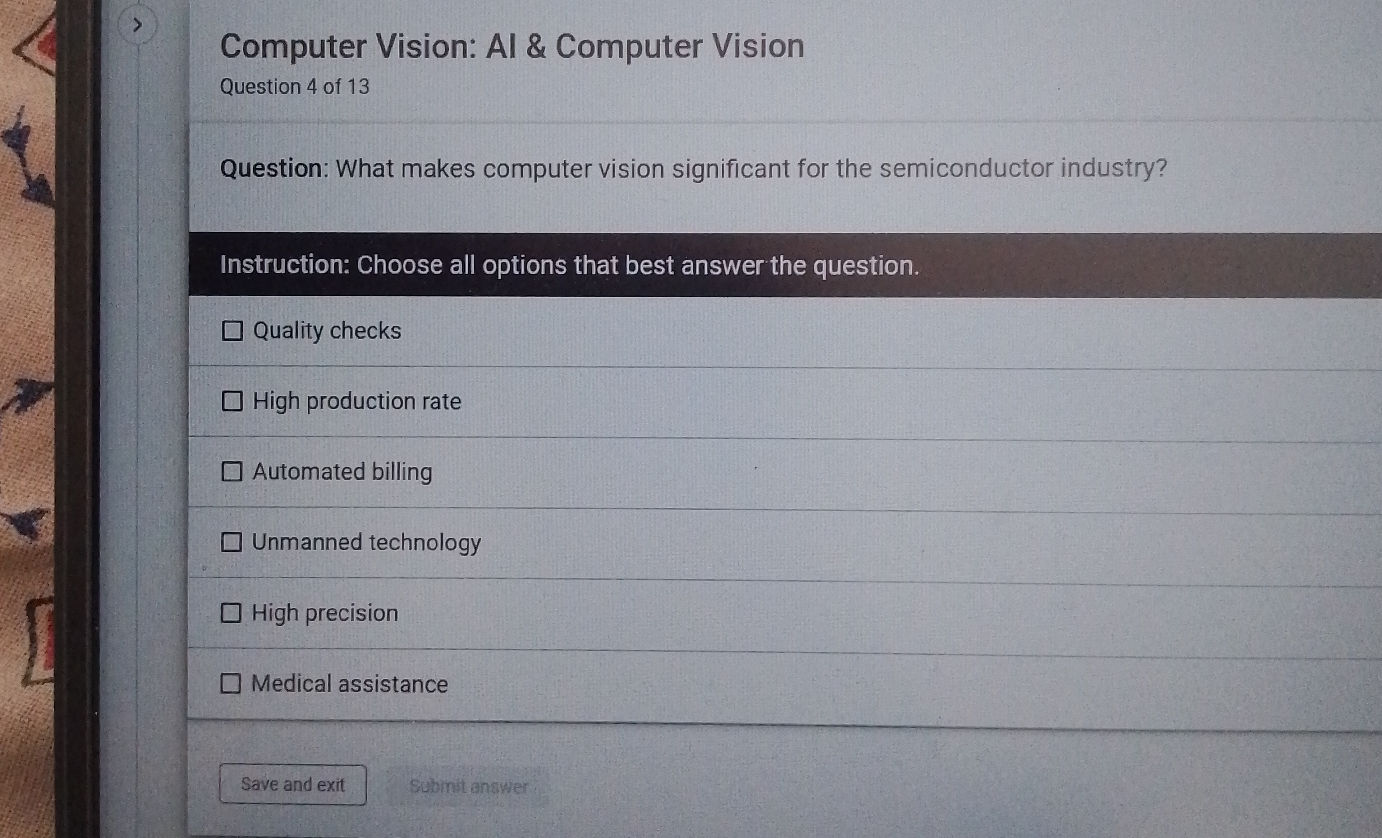This screenshot has height=838, width=1382.
Task: Click the Save and exit button
Action: 293,785
